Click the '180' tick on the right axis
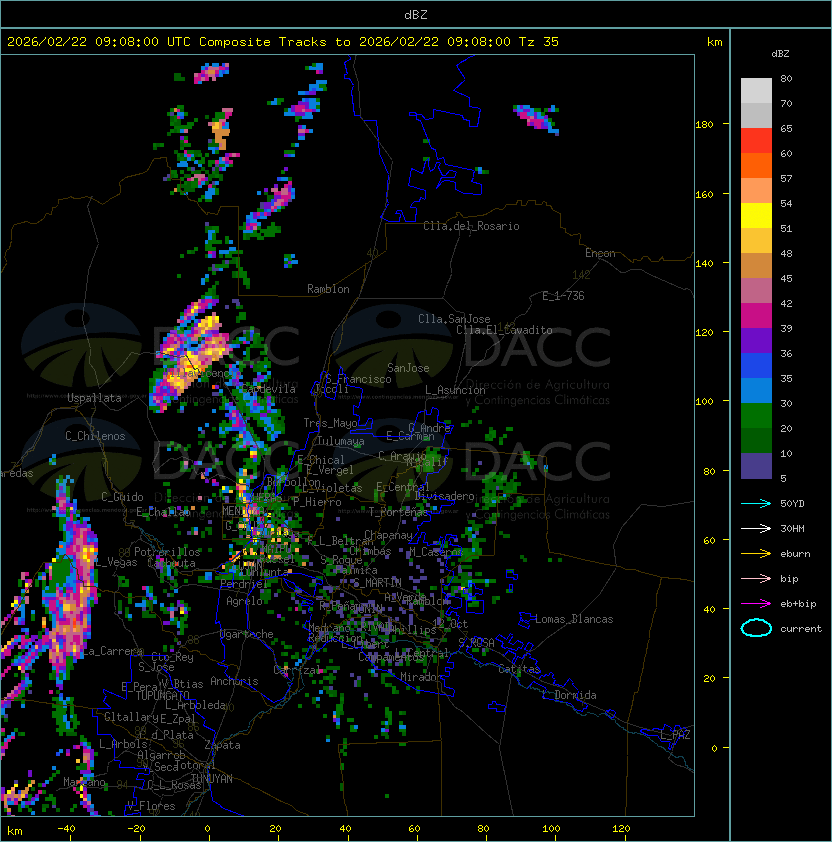 tap(704, 125)
